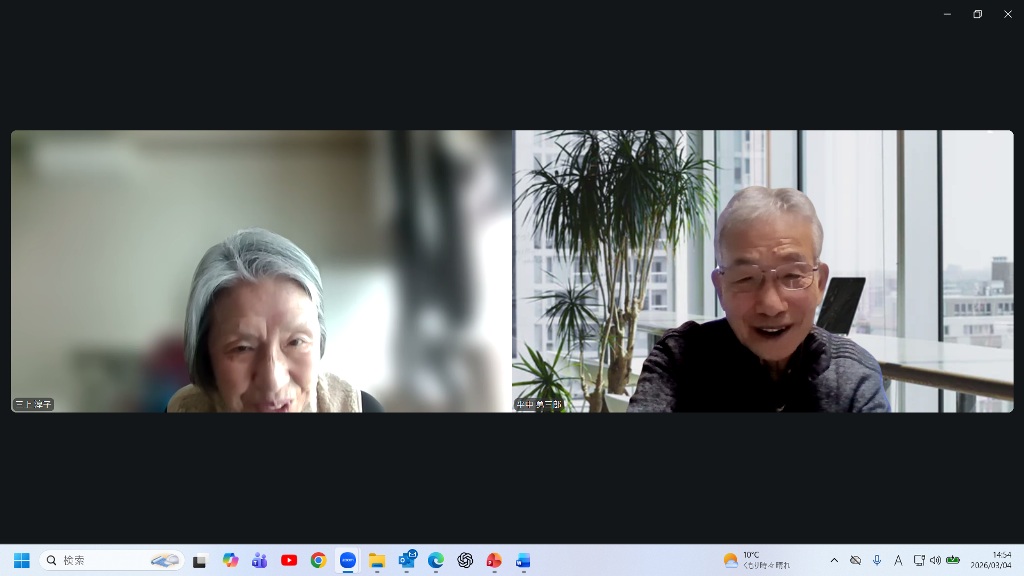Open YouTube from the taskbar
Screen dimensions: 1024x576
click(x=289, y=560)
